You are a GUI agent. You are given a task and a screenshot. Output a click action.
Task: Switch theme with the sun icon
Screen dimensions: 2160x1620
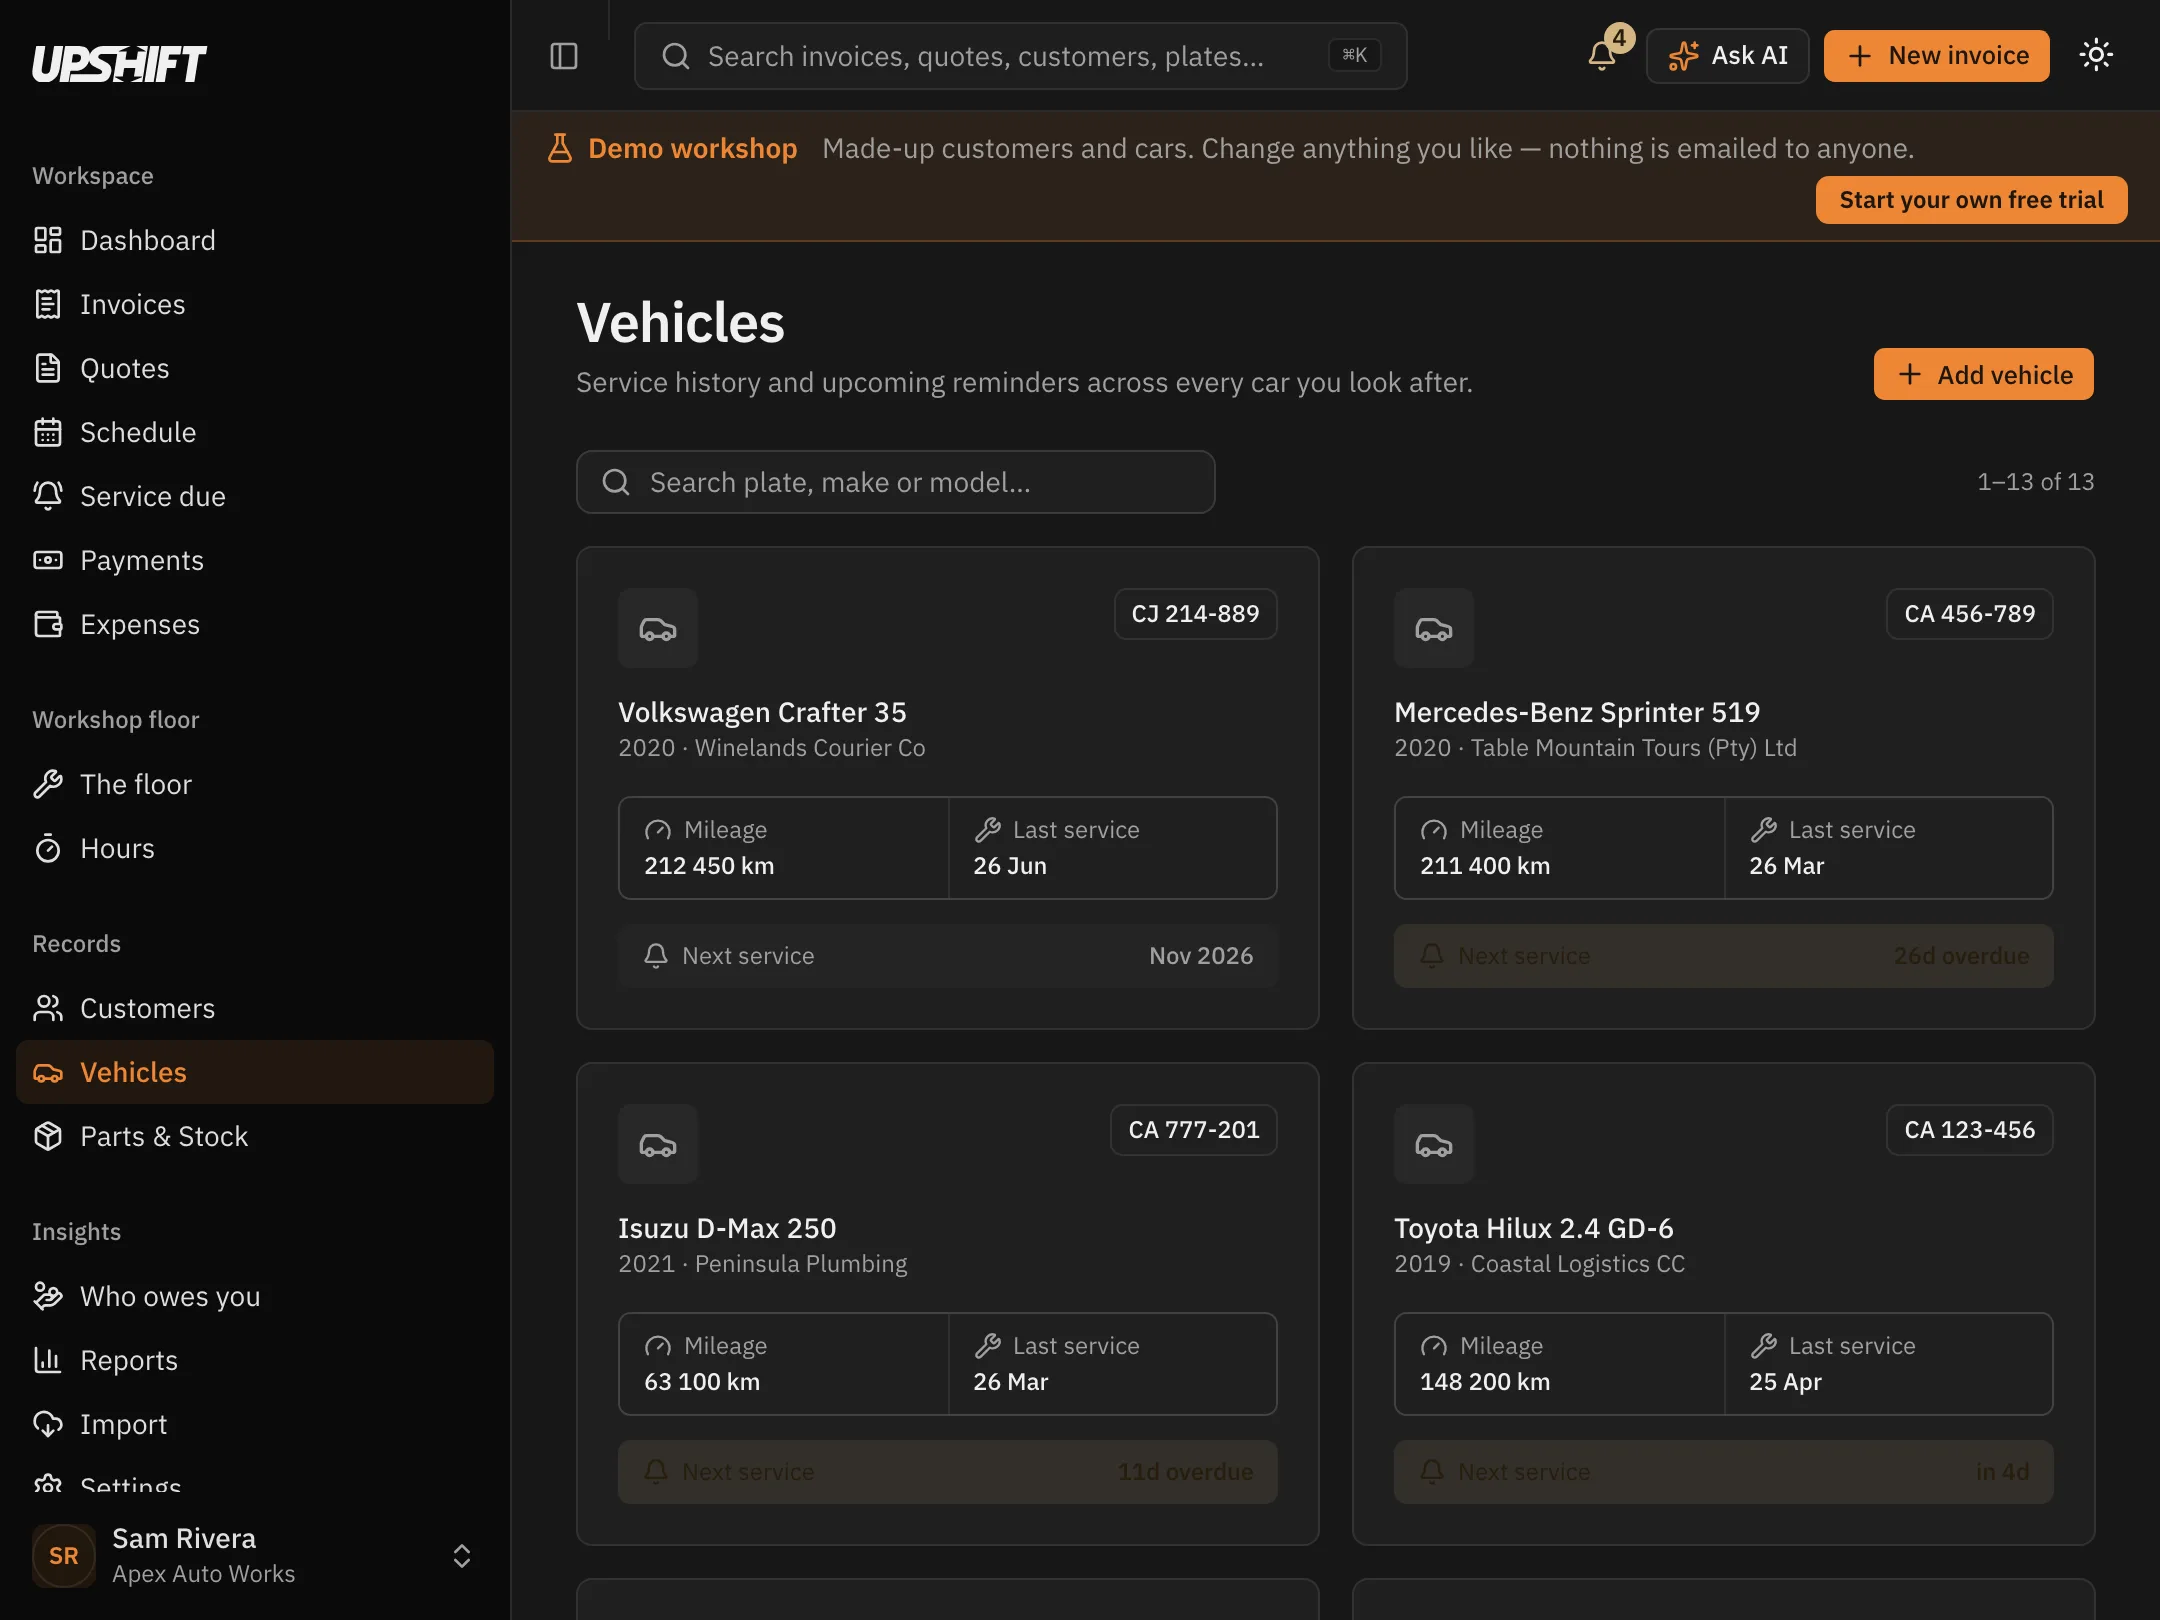[2096, 55]
